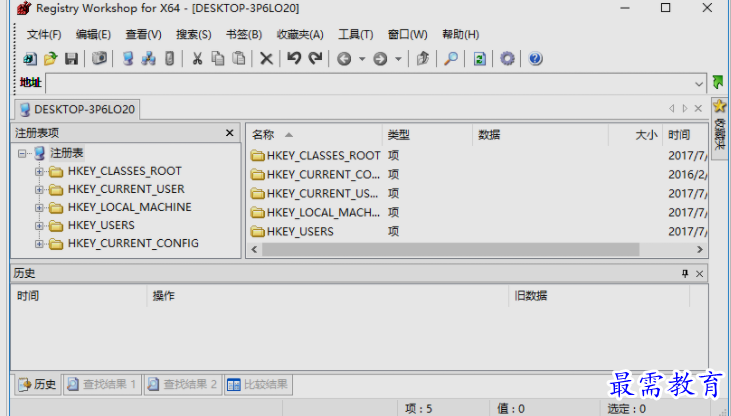Click the Redo arrow icon
The height and width of the screenshot is (416, 731).
click(316, 58)
